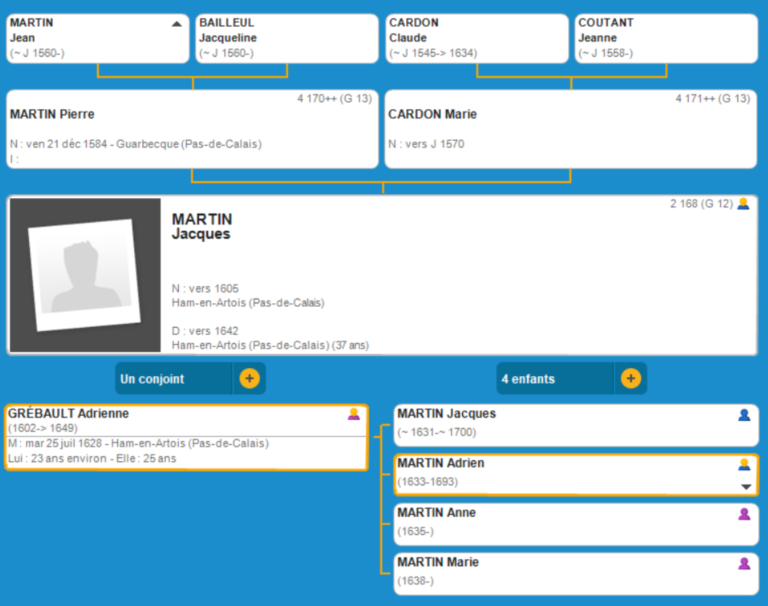Click the person icon beside GRÉBAULT Adrienne

point(353,414)
